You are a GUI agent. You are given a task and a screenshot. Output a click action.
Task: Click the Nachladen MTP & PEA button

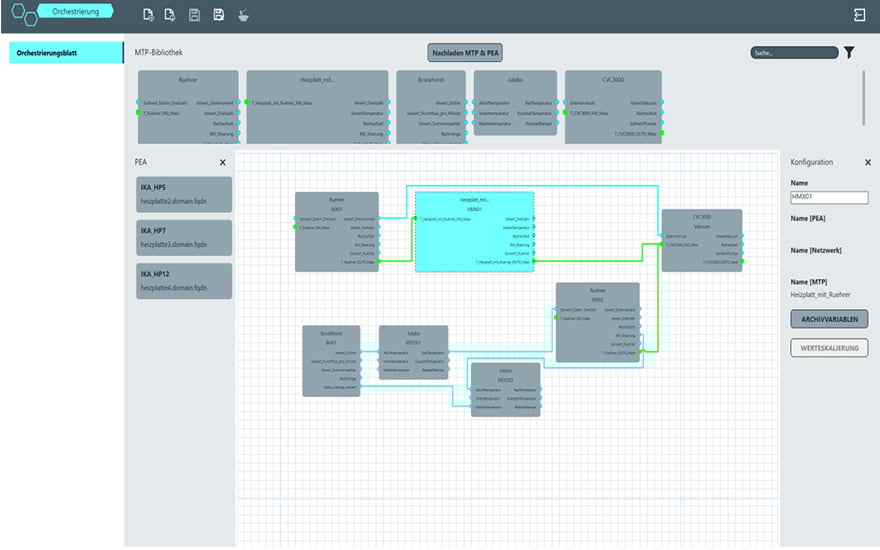pos(465,53)
